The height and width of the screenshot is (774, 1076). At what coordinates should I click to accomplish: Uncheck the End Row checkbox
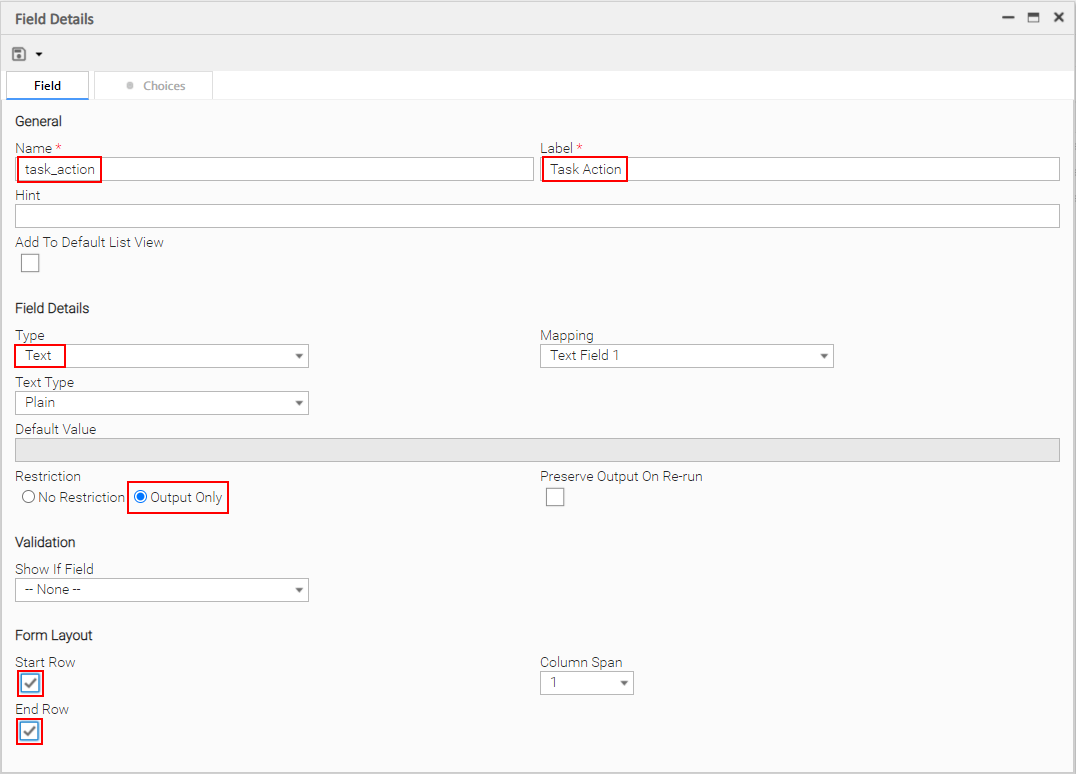pyautogui.click(x=30, y=731)
